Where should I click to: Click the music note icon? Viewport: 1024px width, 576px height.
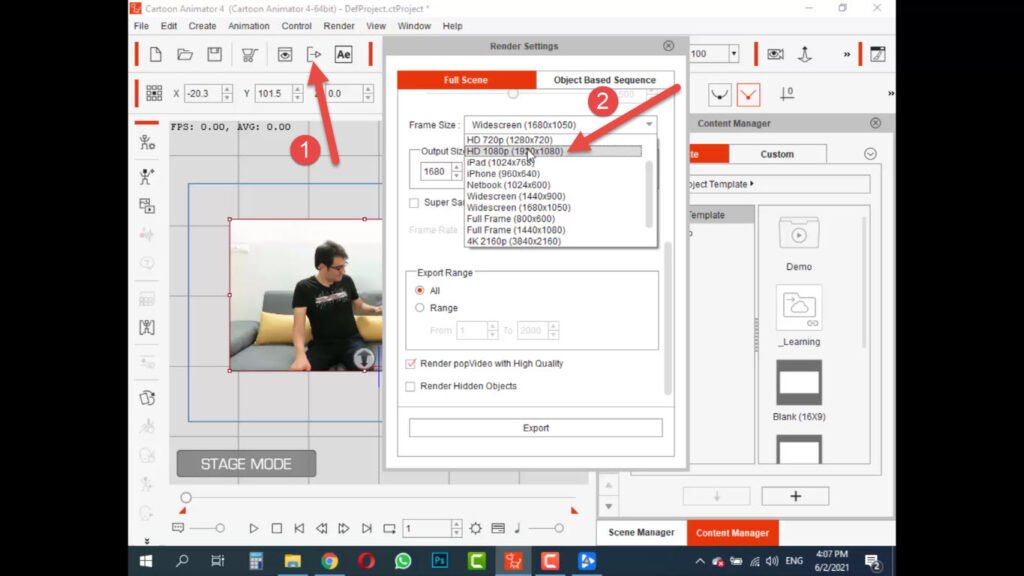tap(517, 528)
